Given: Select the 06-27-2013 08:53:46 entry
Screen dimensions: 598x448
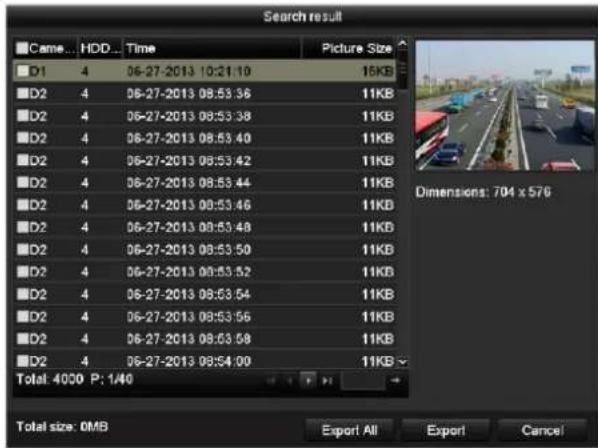Looking at the screenshot, I should [204, 205].
